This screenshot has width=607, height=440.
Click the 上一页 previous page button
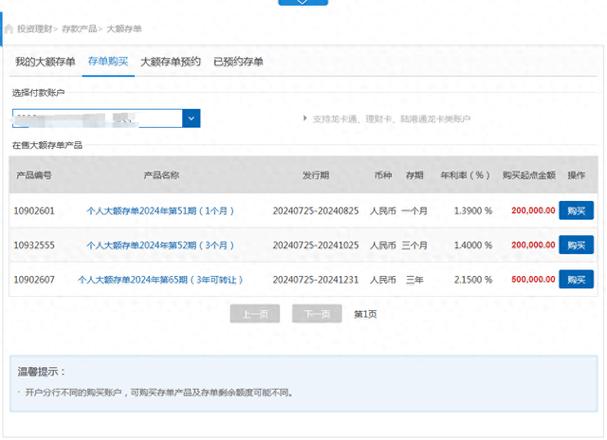[x=255, y=314]
